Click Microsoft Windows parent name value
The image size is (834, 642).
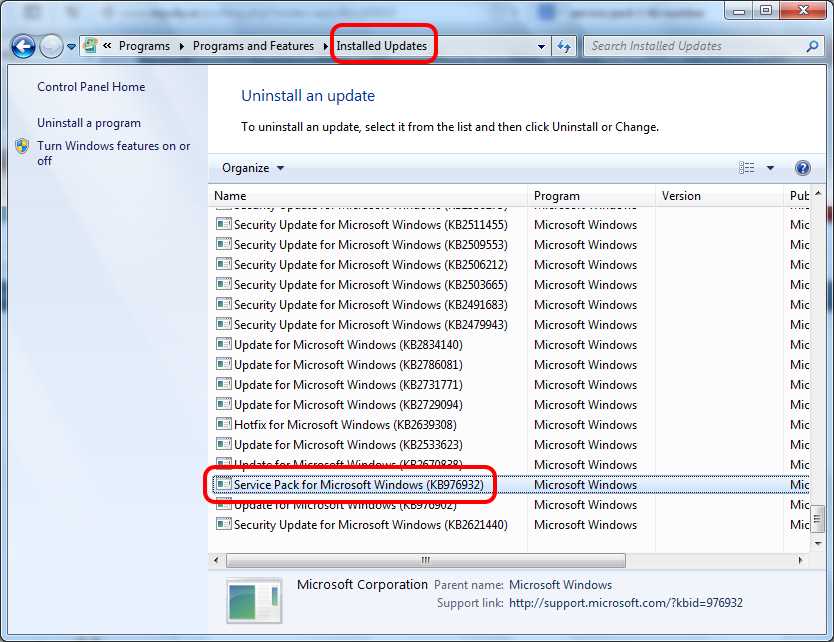[x=561, y=585]
